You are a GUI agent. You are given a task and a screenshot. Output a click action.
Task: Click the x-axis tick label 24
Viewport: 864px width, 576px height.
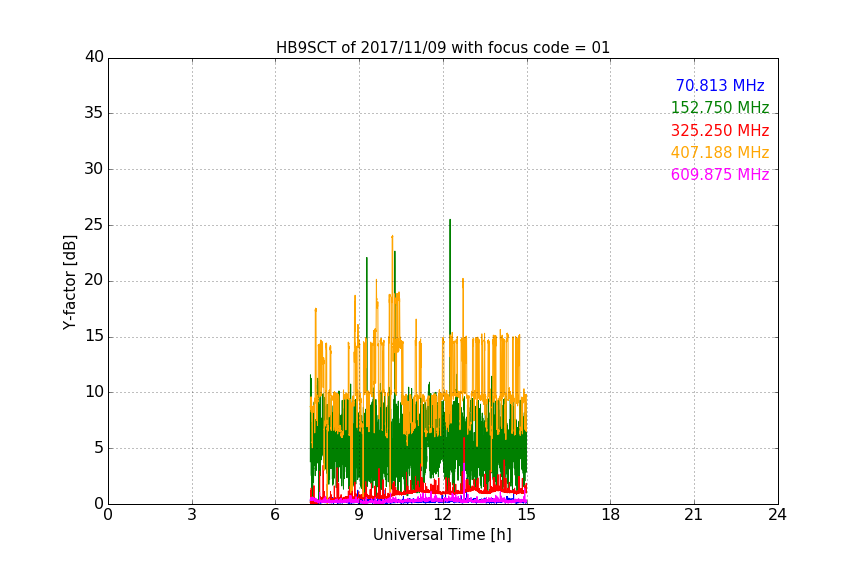pos(778,515)
